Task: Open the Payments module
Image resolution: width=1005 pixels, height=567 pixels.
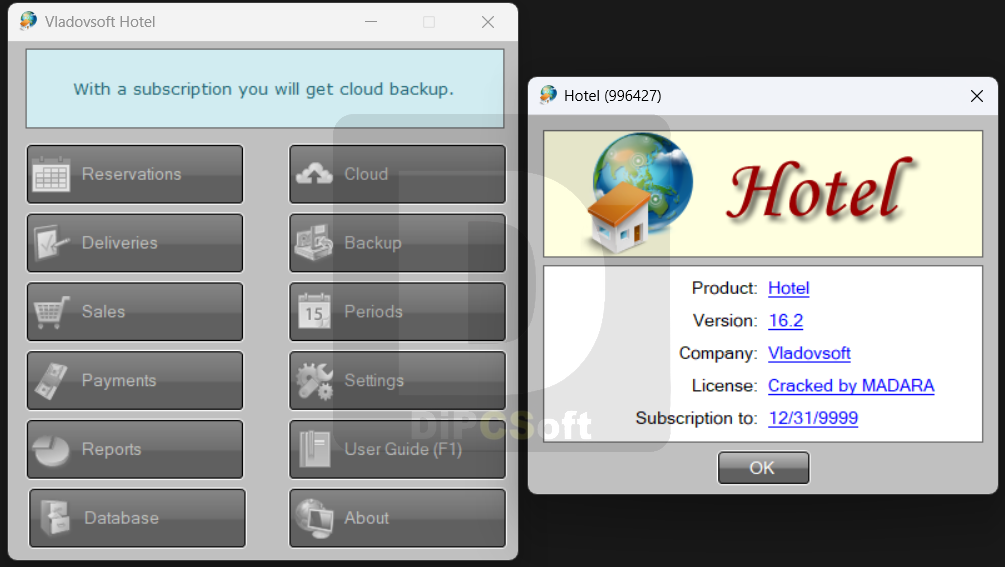Action: (135, 381)
